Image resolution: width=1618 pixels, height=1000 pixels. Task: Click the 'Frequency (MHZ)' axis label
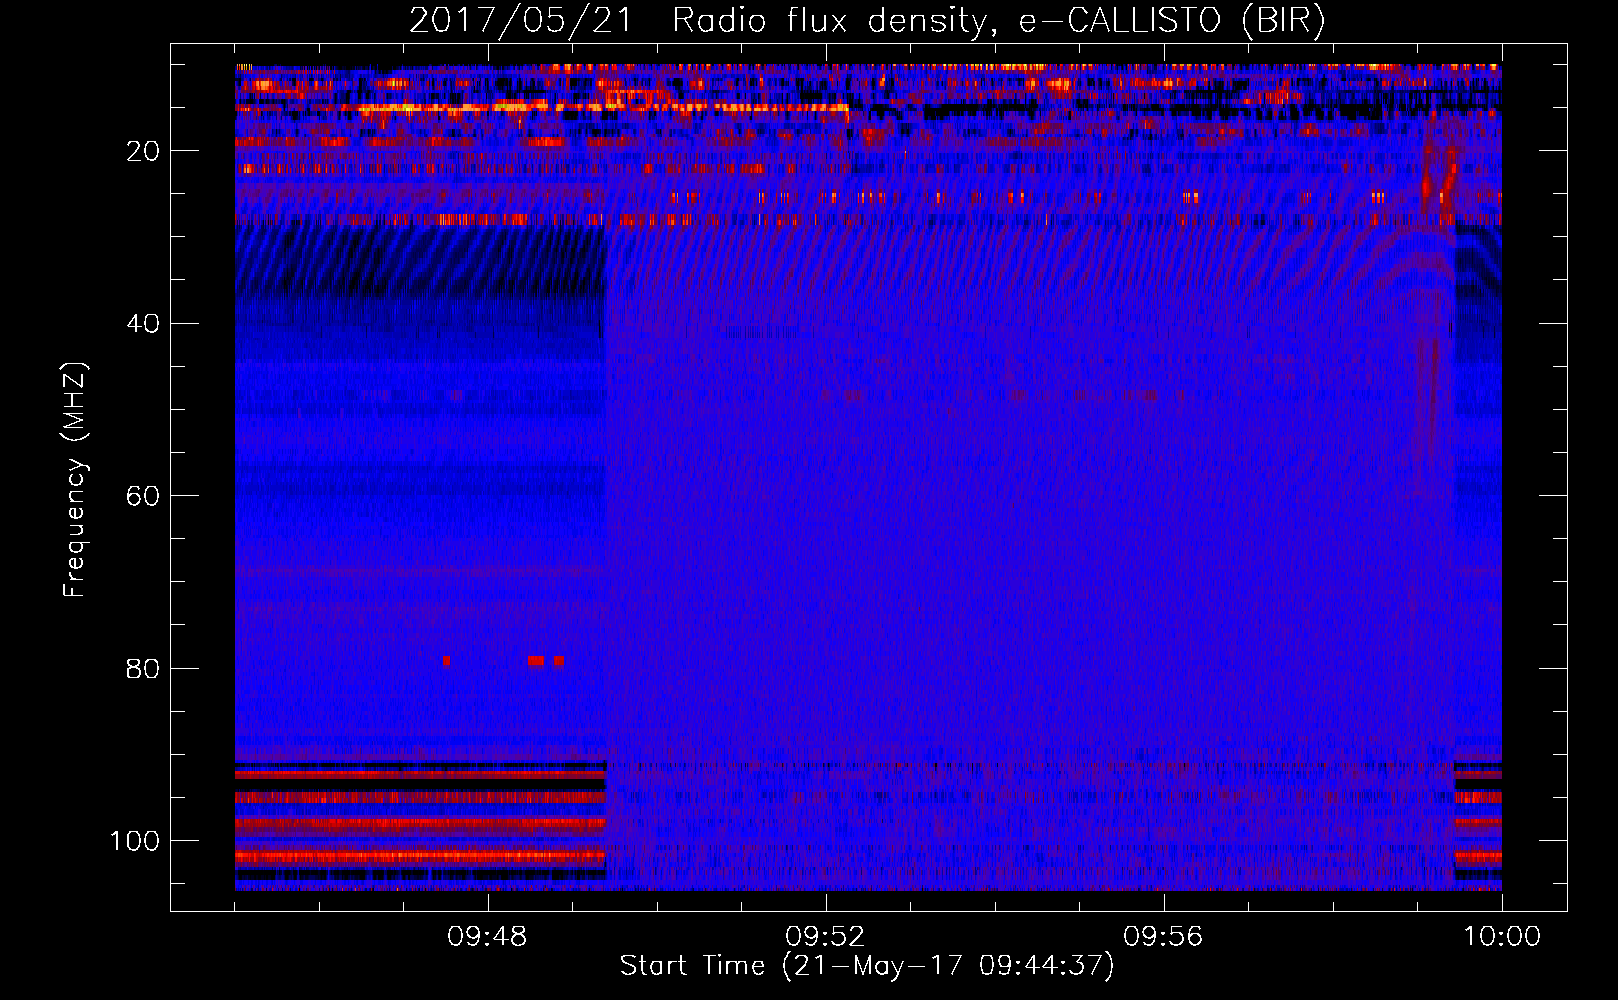[75, 480]
